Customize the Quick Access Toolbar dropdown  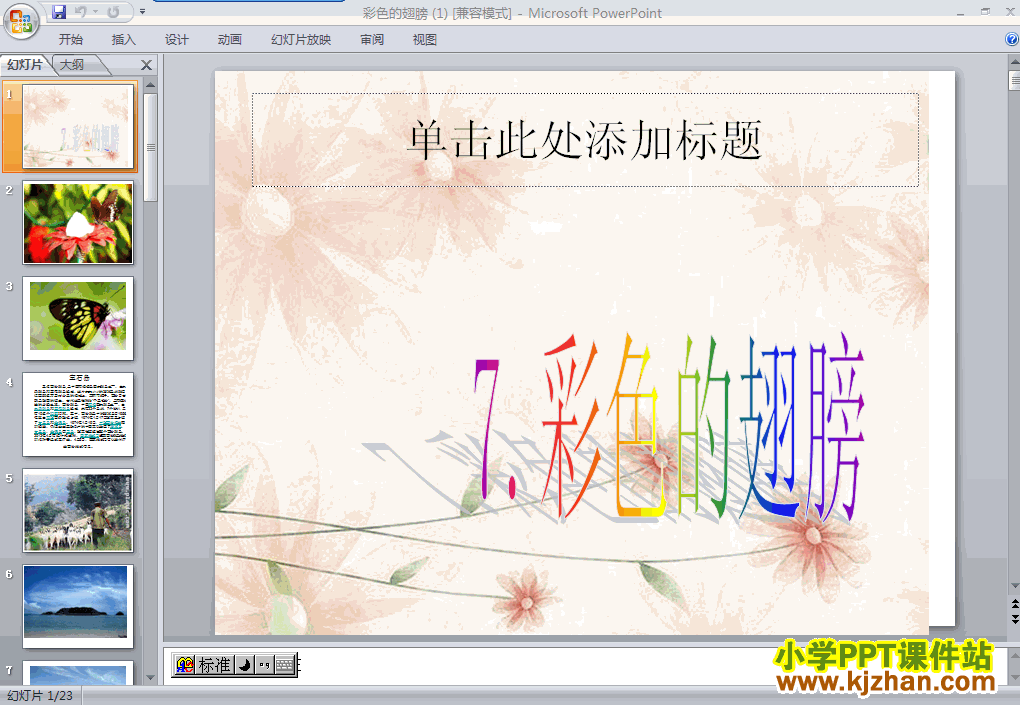tap(142, 12)
